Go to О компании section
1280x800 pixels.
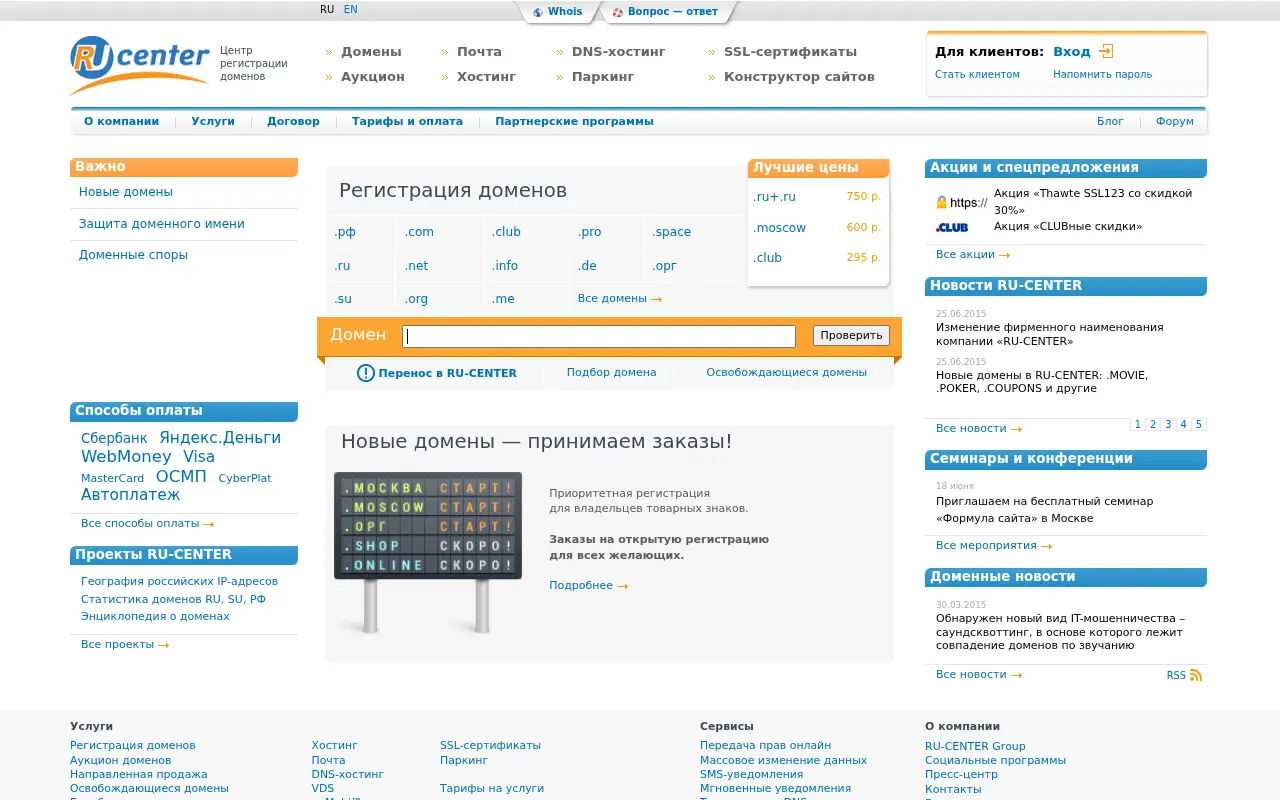click(x=122, y=121)
